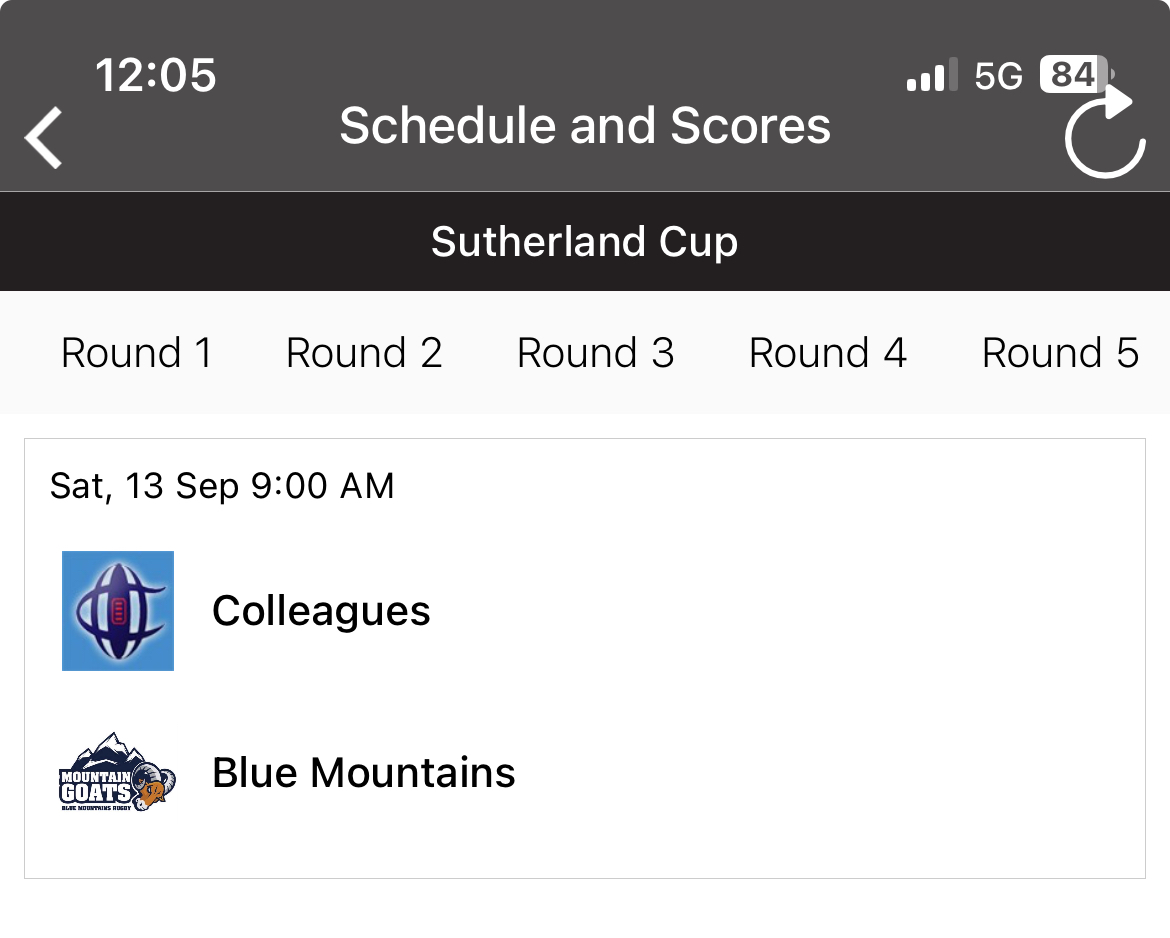This screenshot has width=1170, height=938.
Task: Refresh the schedule with reload icon
Action: coord(1105,131)
